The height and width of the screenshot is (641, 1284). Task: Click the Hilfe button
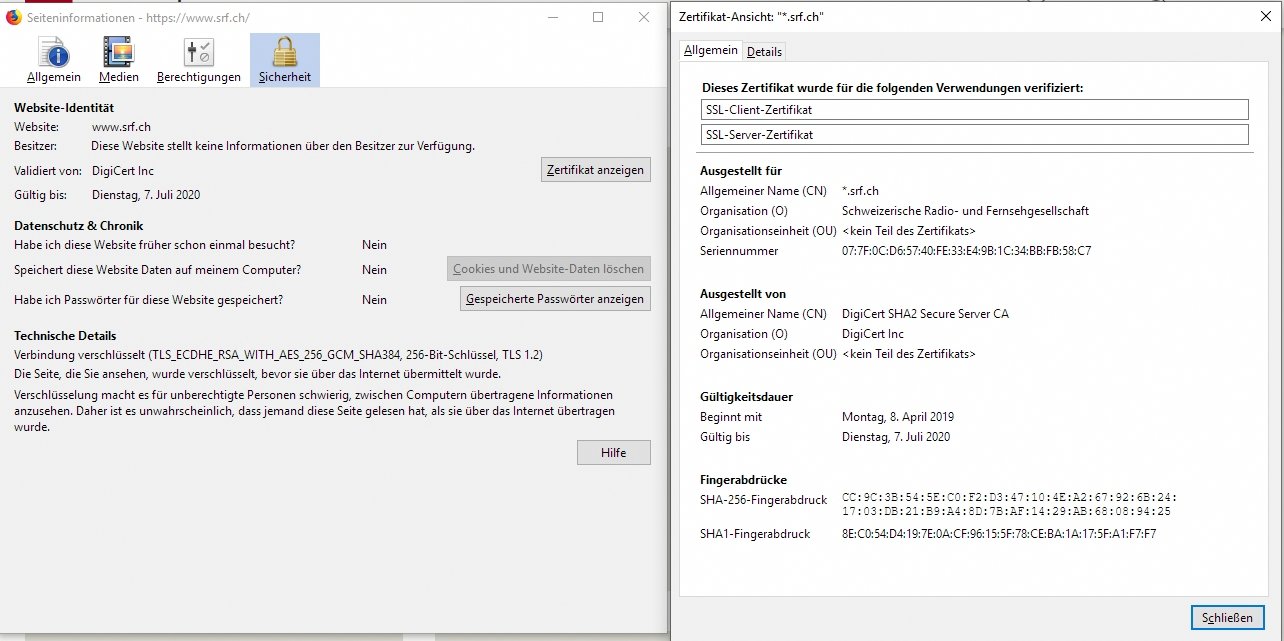click(x=613, y=453)
